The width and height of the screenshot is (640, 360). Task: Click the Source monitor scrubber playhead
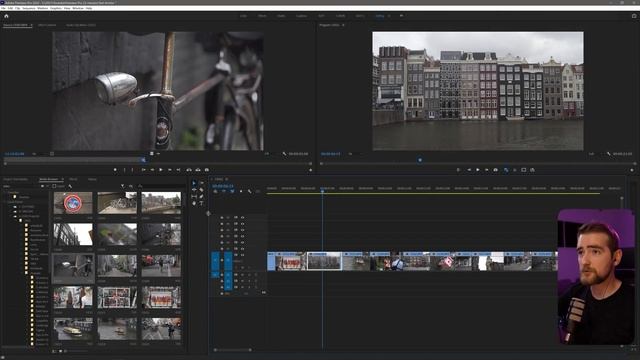click(x=143, y=160)
